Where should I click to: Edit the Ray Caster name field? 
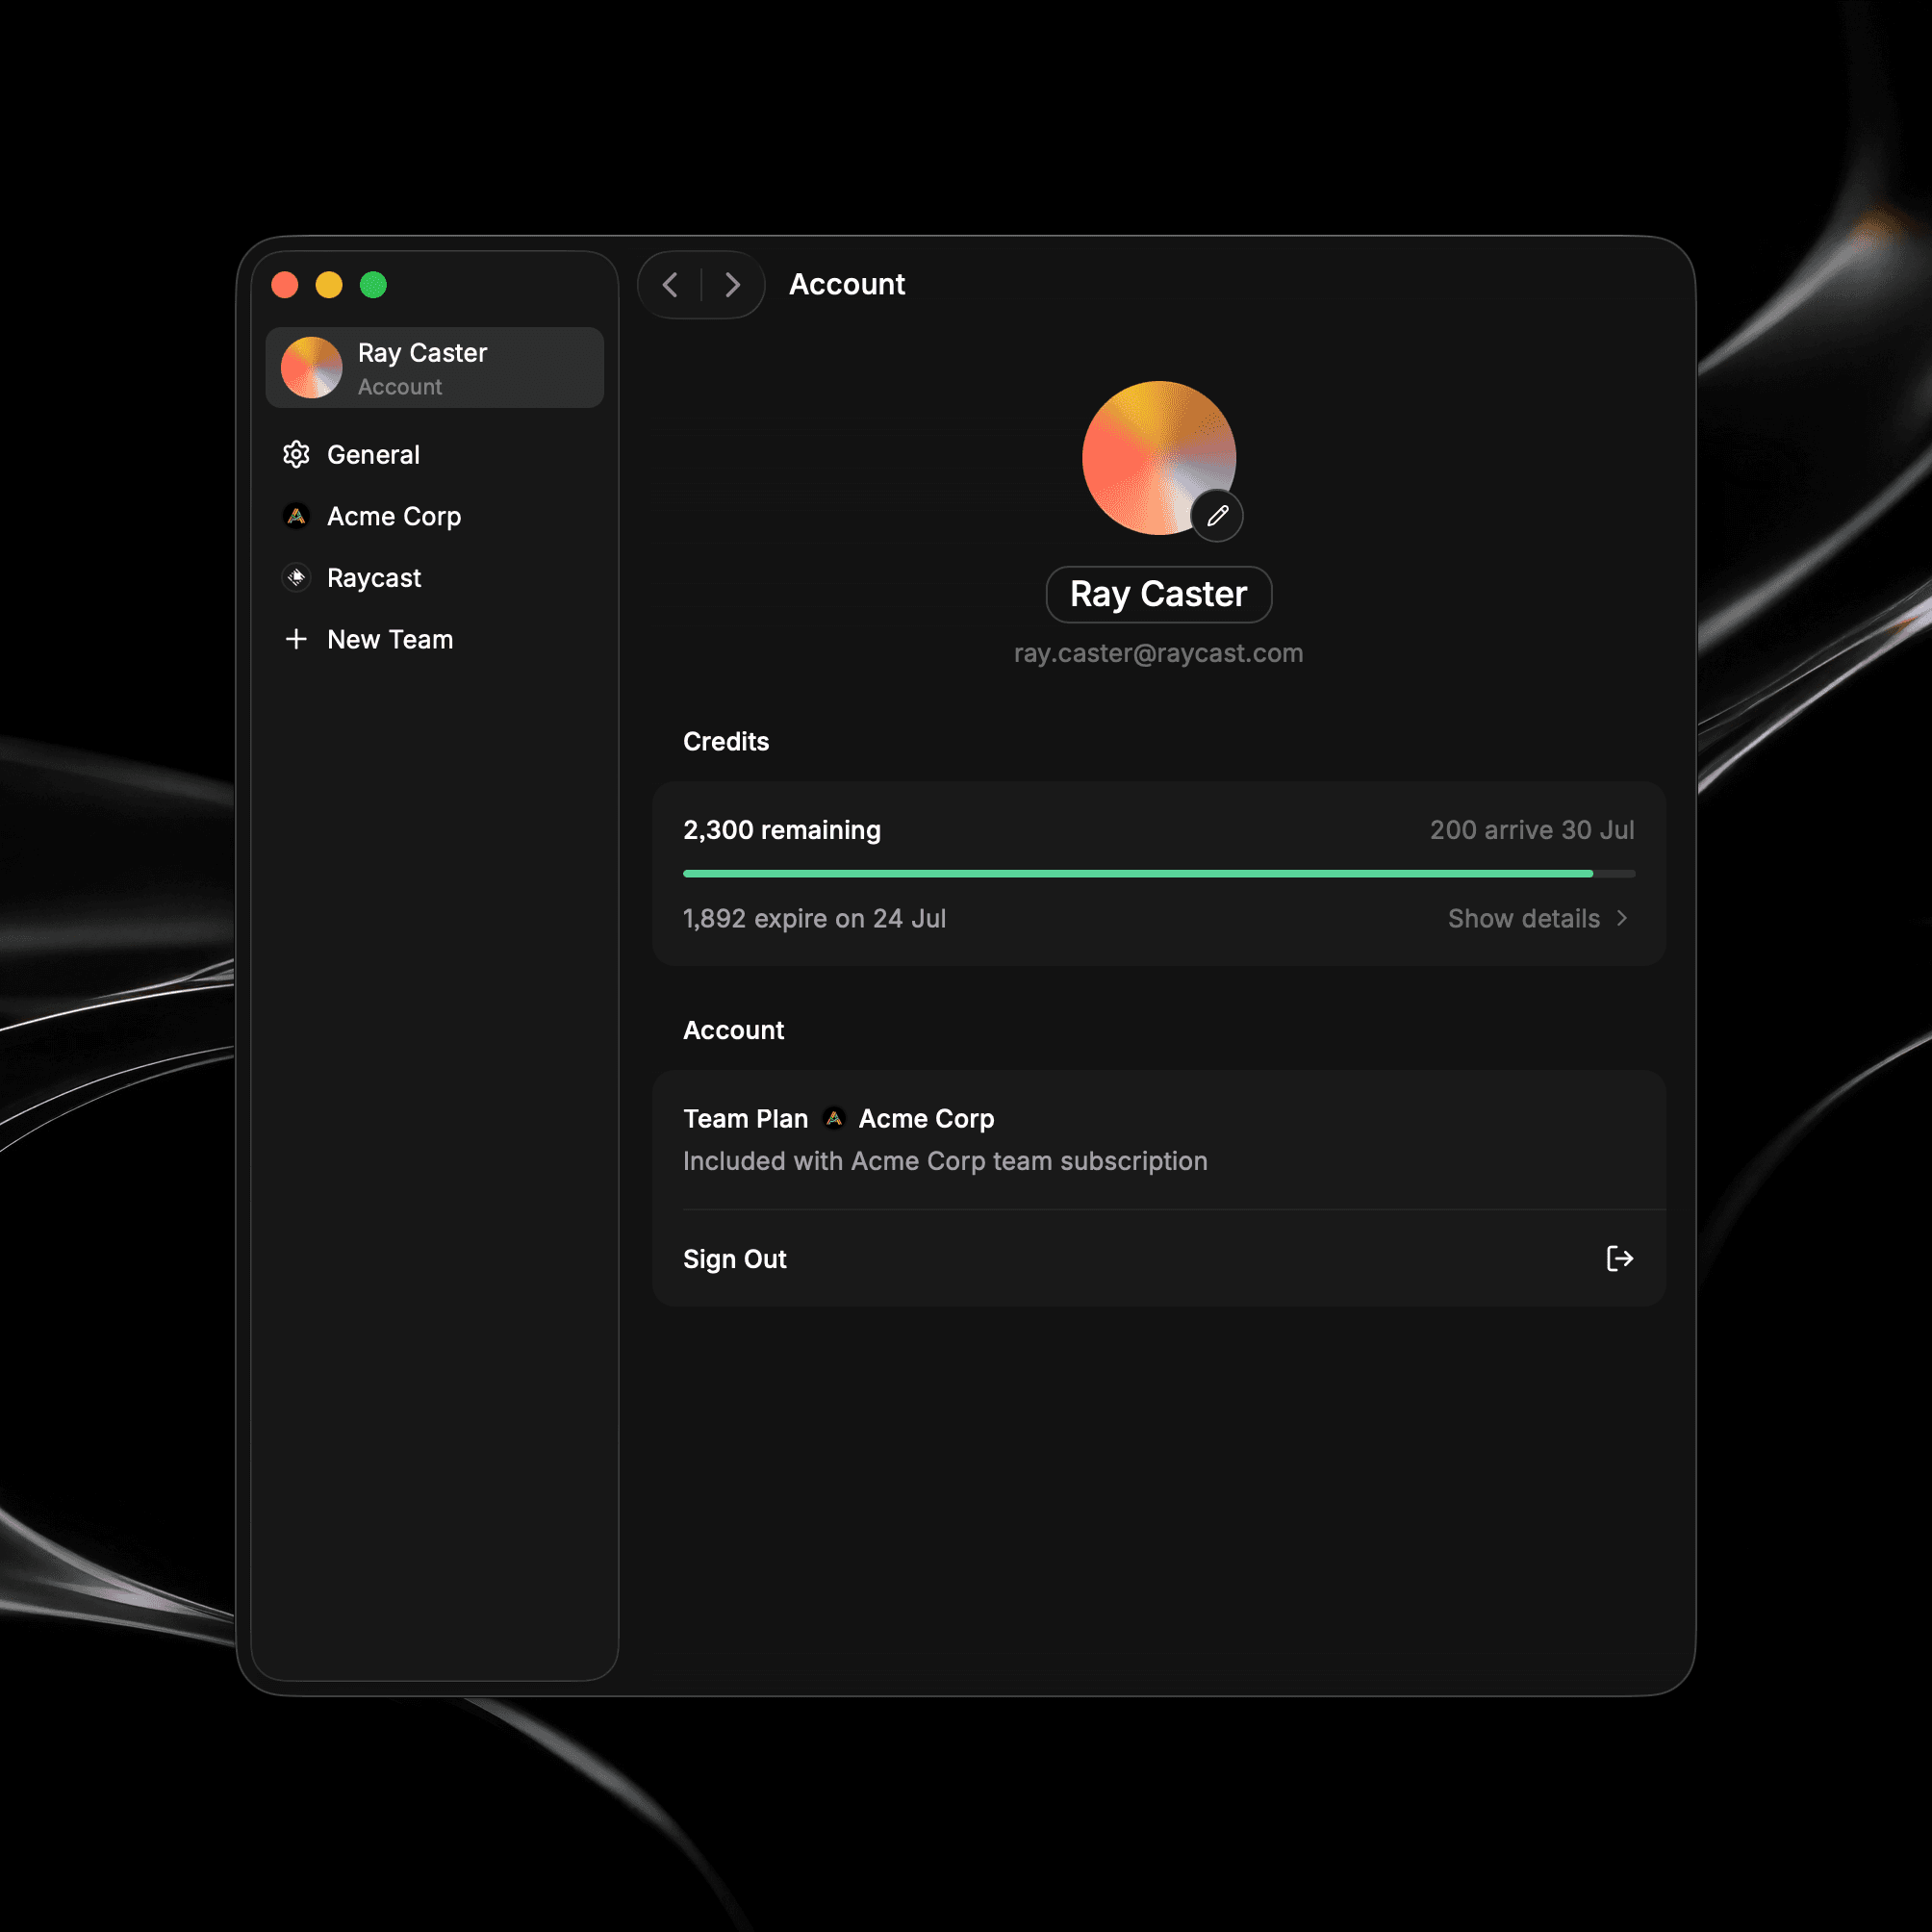click(1158, 594)
